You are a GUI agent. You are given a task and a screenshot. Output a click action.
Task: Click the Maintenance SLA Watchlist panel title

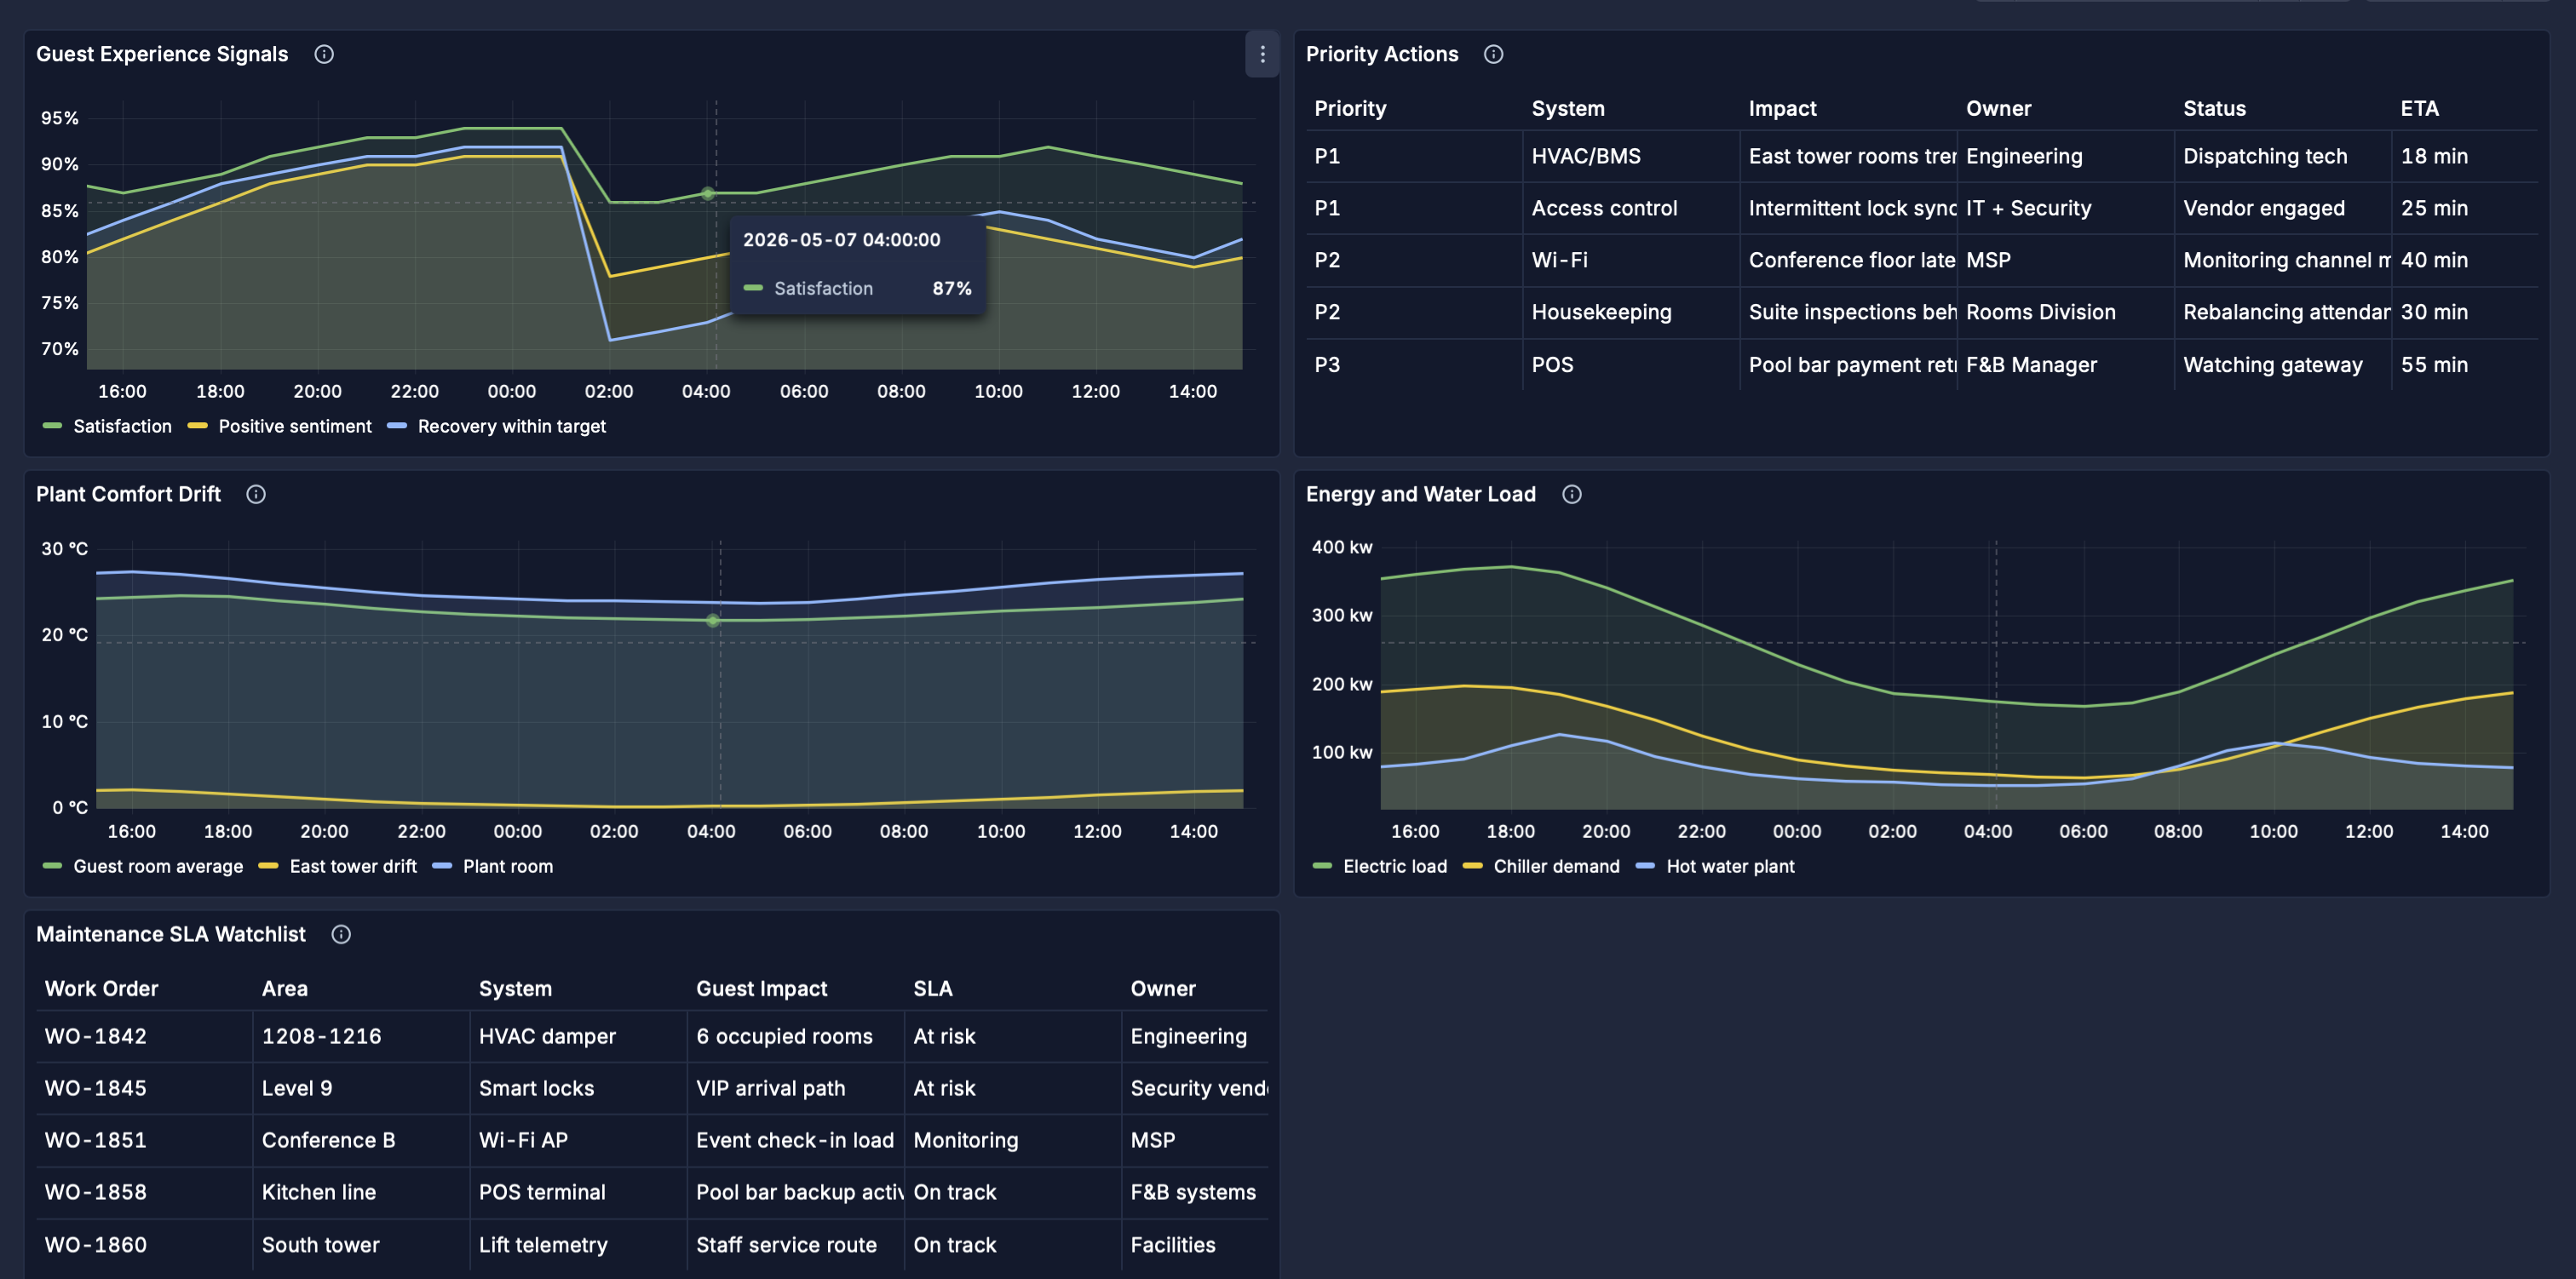[171, 934]
